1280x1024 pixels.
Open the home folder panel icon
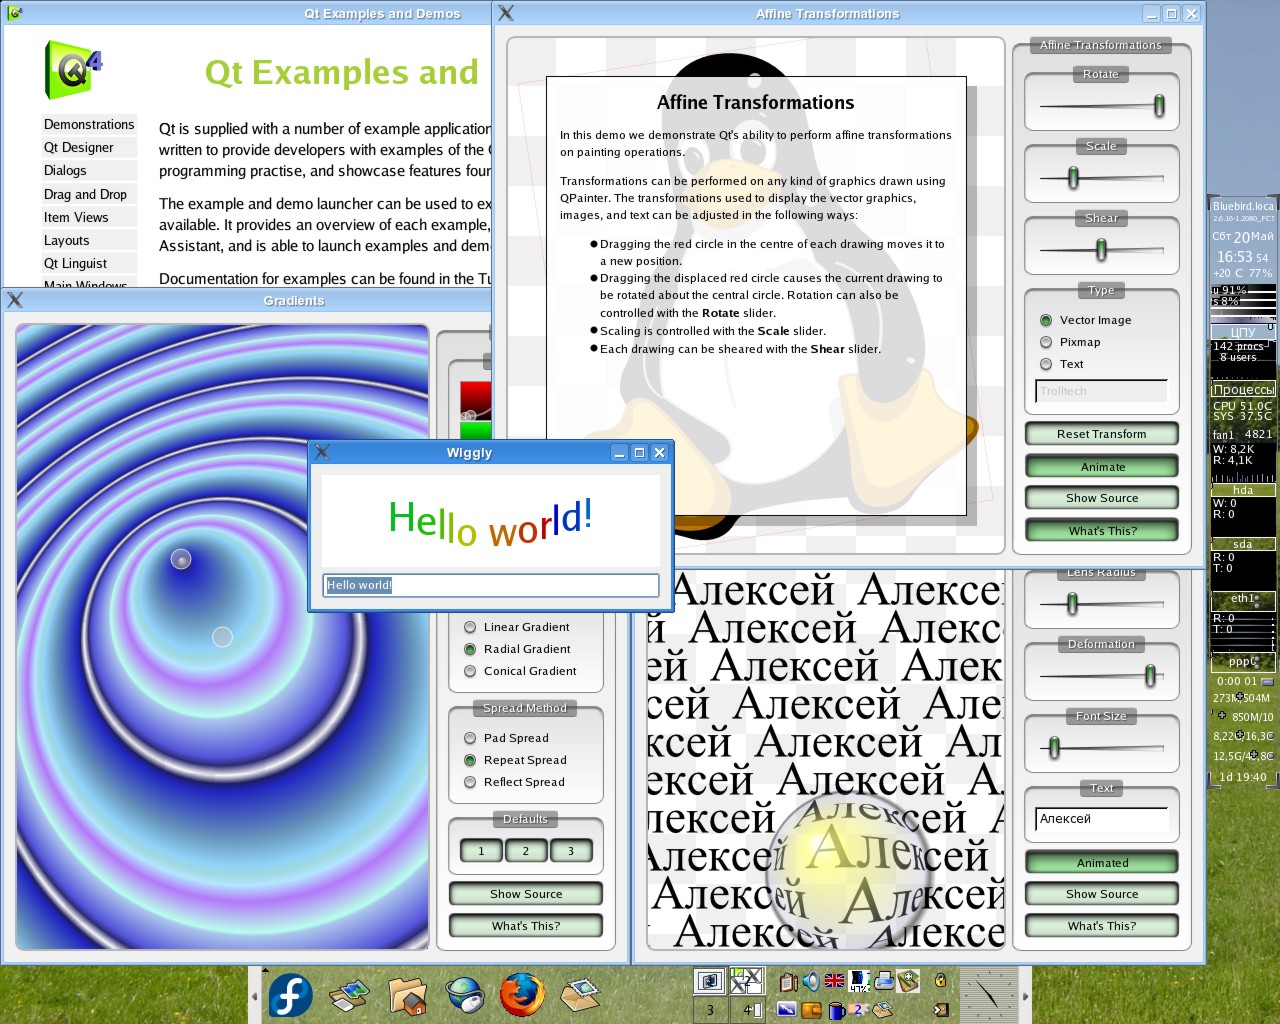(x=407, y=996)
